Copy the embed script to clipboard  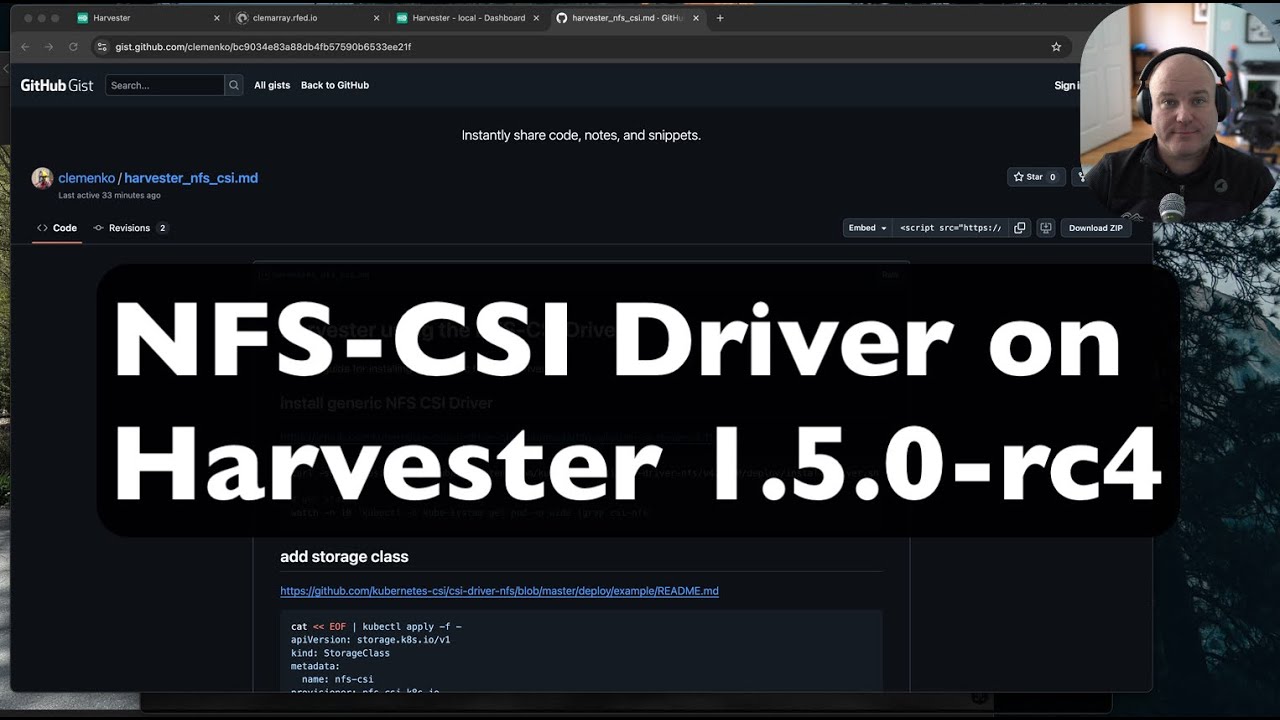click(x=1020, y=228)
